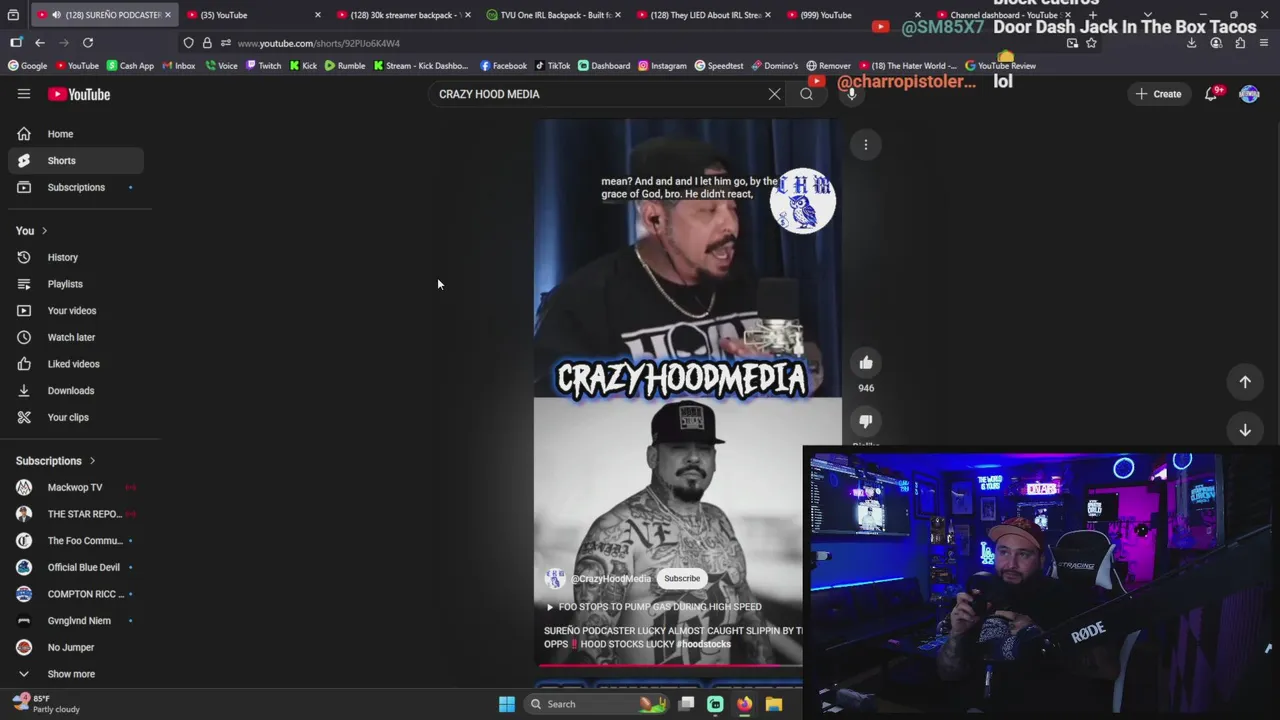This screenshot has height=720, width=1280.
Task: Open the CrazyHoodMedia channel avatar
Action: [x=555, y=579]
